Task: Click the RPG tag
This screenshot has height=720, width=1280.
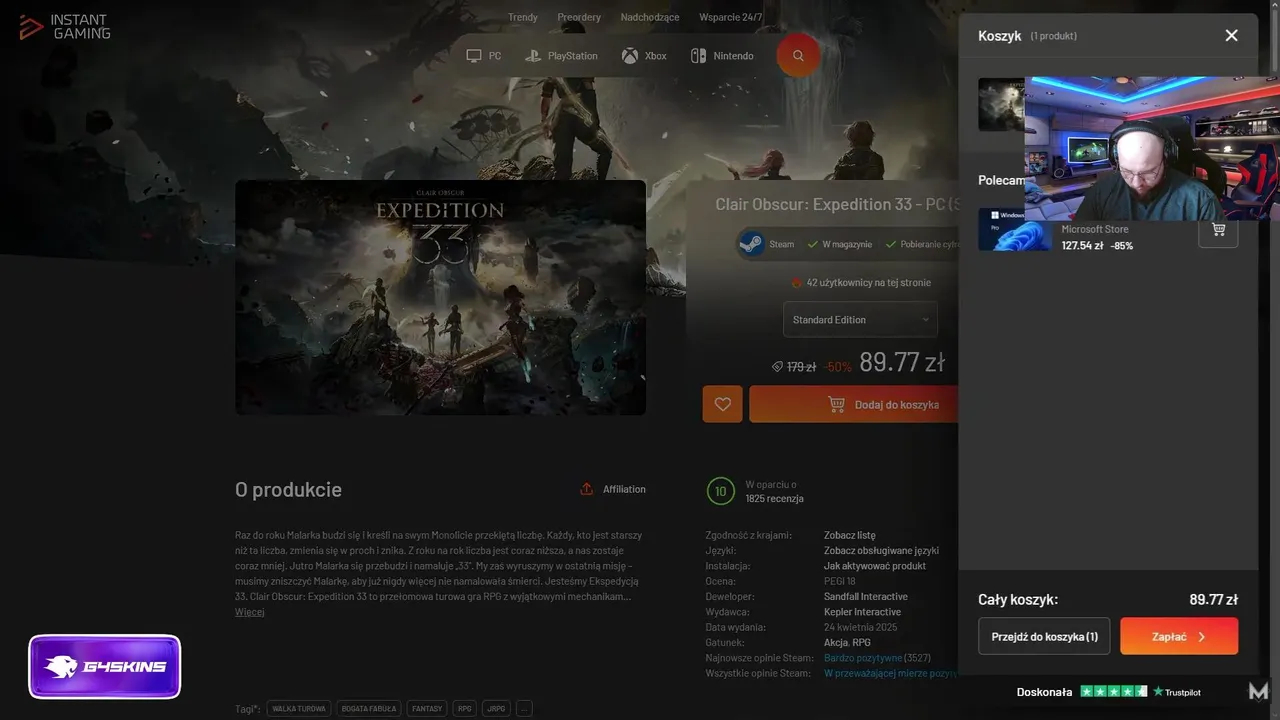Action: [464, 708]
